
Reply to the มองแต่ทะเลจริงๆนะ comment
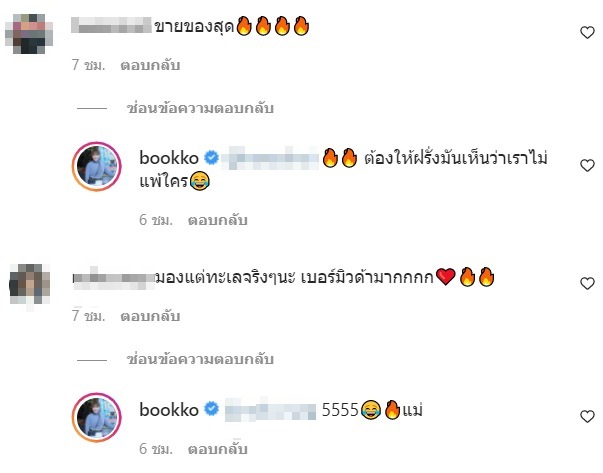150,316
